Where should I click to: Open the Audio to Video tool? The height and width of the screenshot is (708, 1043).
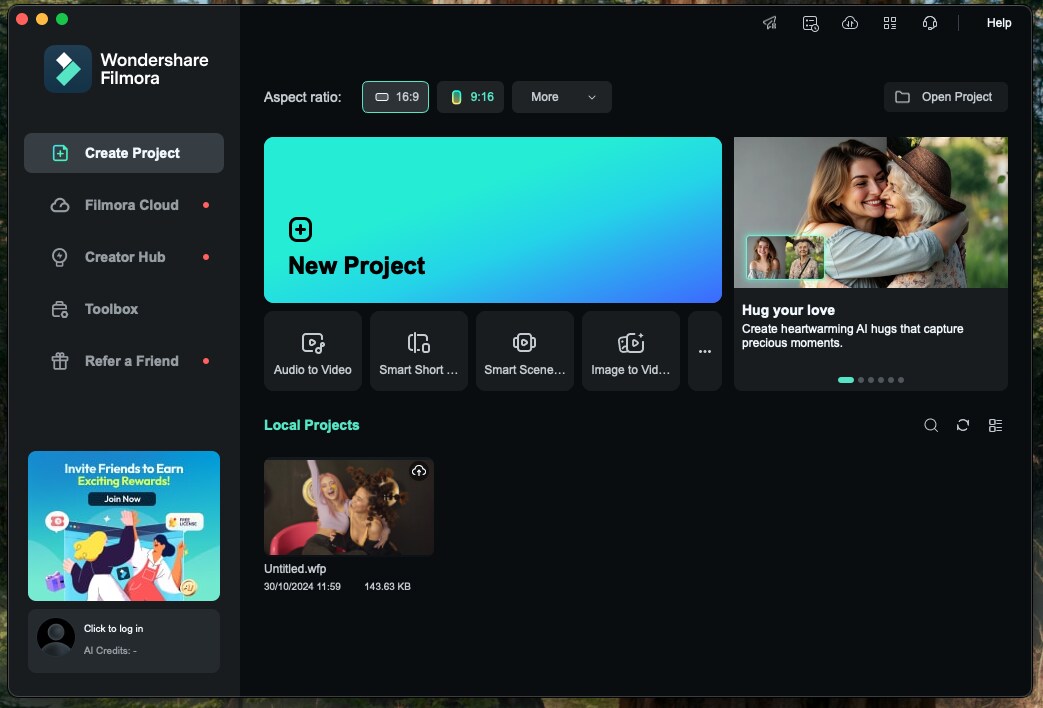pos(313,351)
